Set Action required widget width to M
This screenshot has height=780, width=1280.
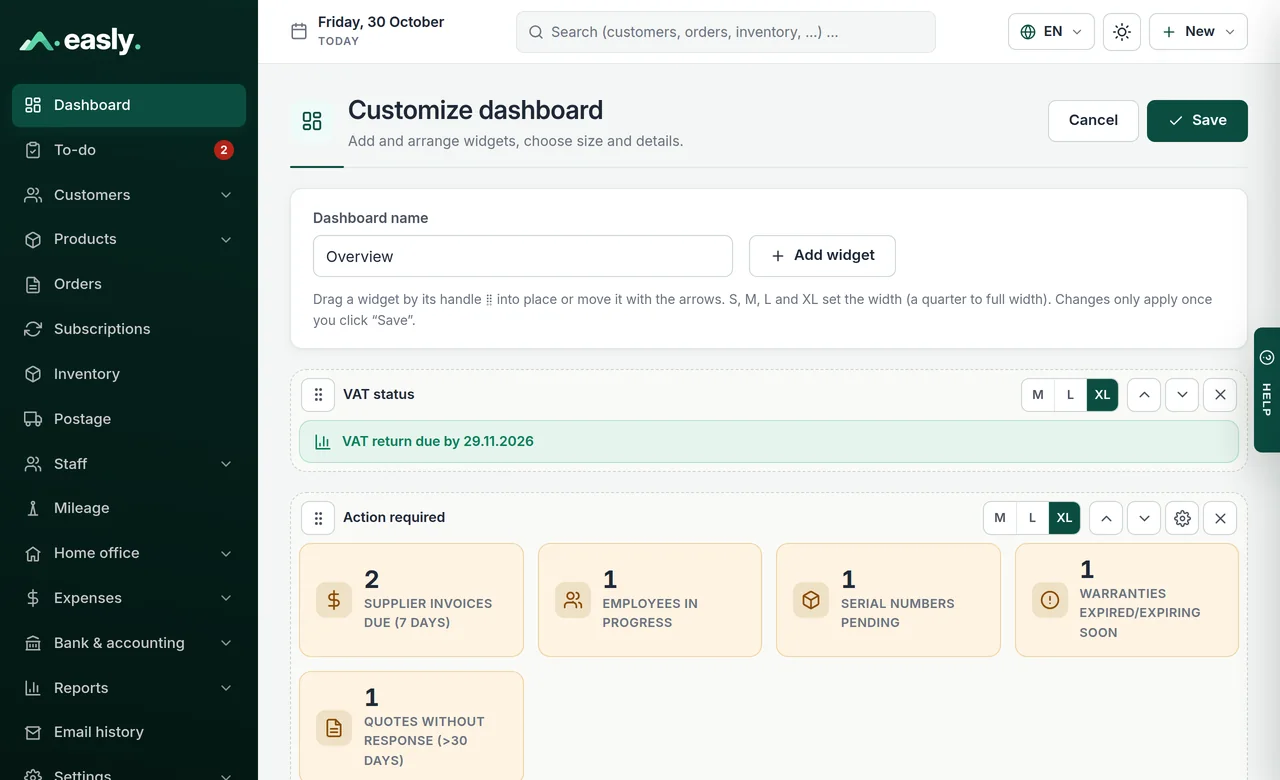click(x=1000, y=518)
